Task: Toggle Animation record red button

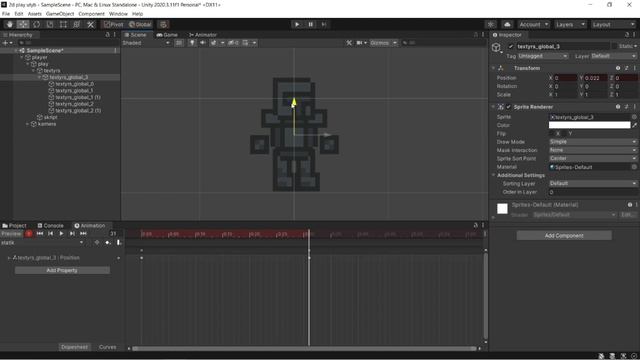Action: coord(29,233)
